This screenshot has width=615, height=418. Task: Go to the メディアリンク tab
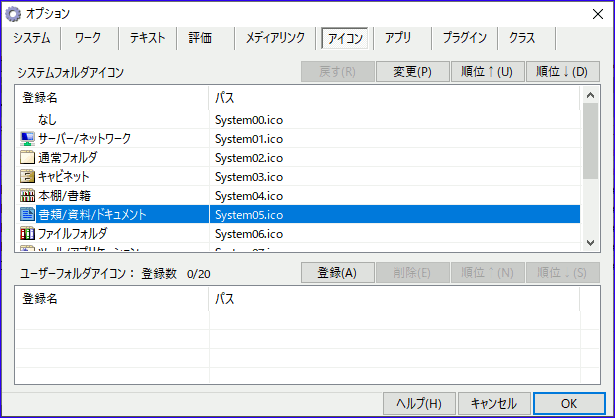click(275, 38)
